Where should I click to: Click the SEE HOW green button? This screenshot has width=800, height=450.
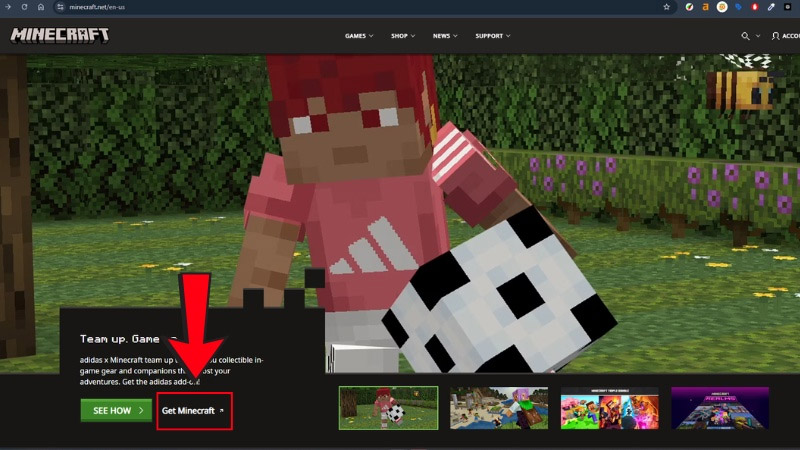coord(116,410)
